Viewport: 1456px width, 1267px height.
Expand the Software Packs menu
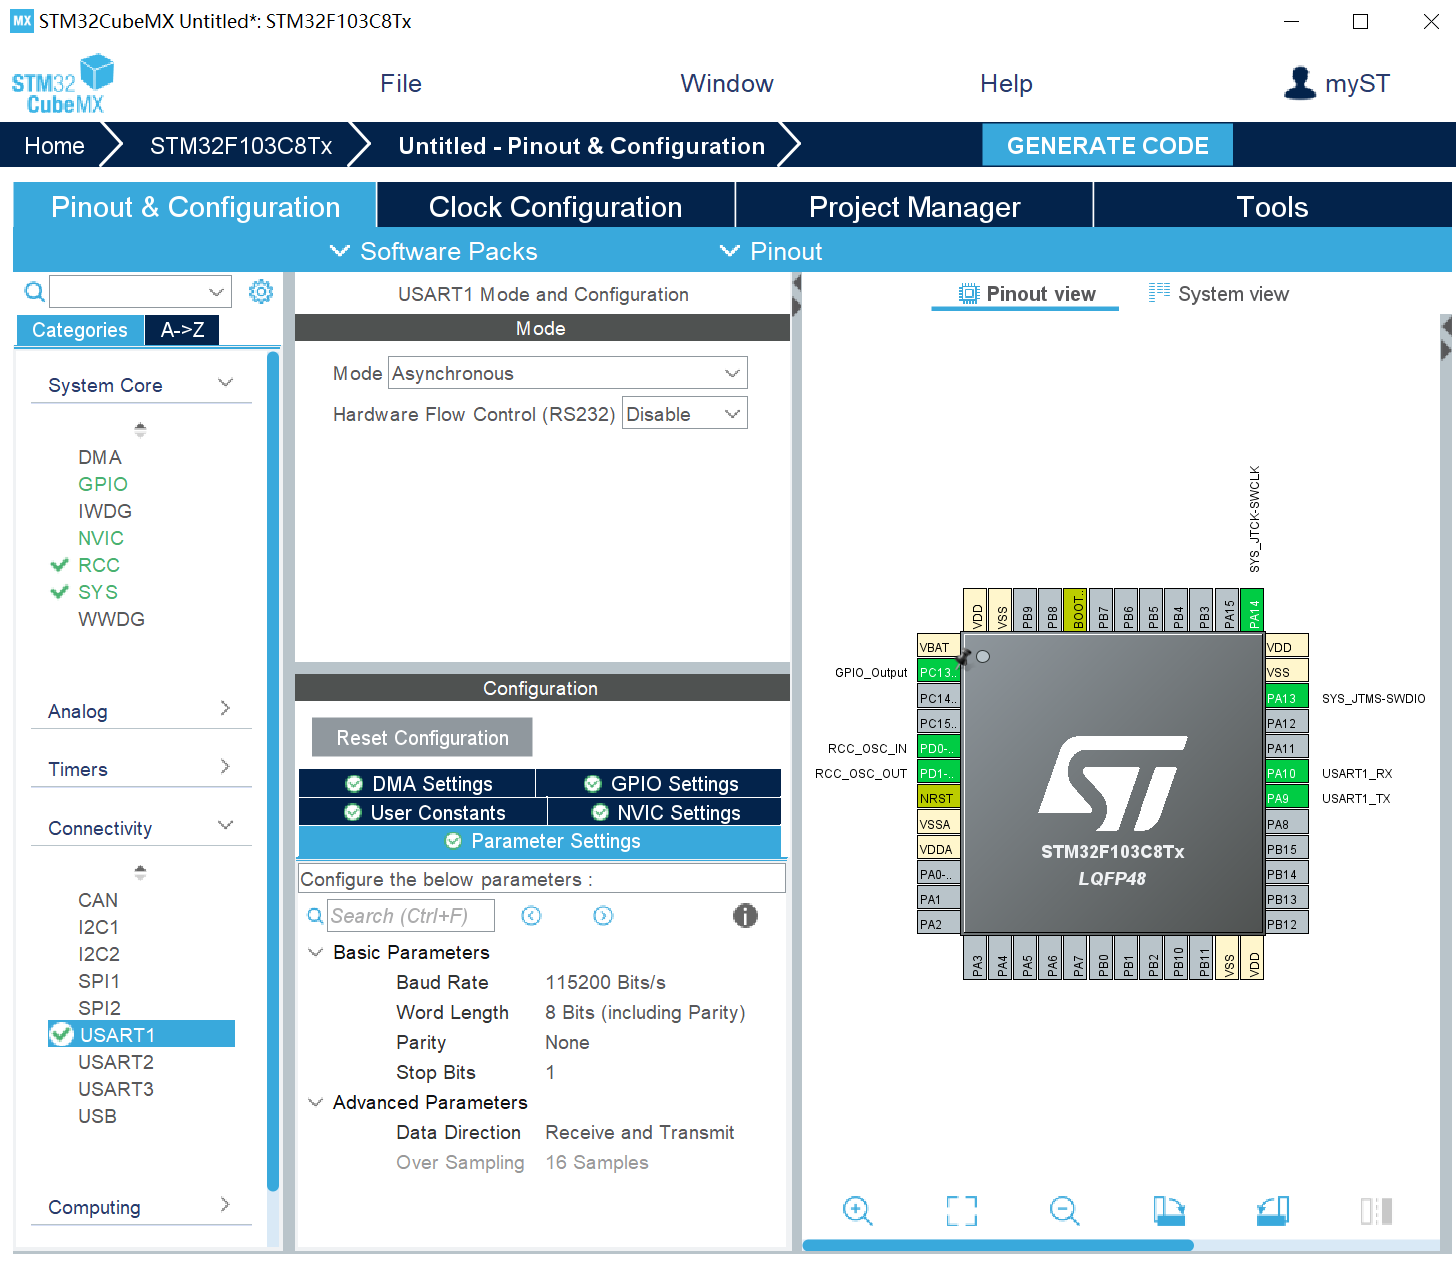434,251
